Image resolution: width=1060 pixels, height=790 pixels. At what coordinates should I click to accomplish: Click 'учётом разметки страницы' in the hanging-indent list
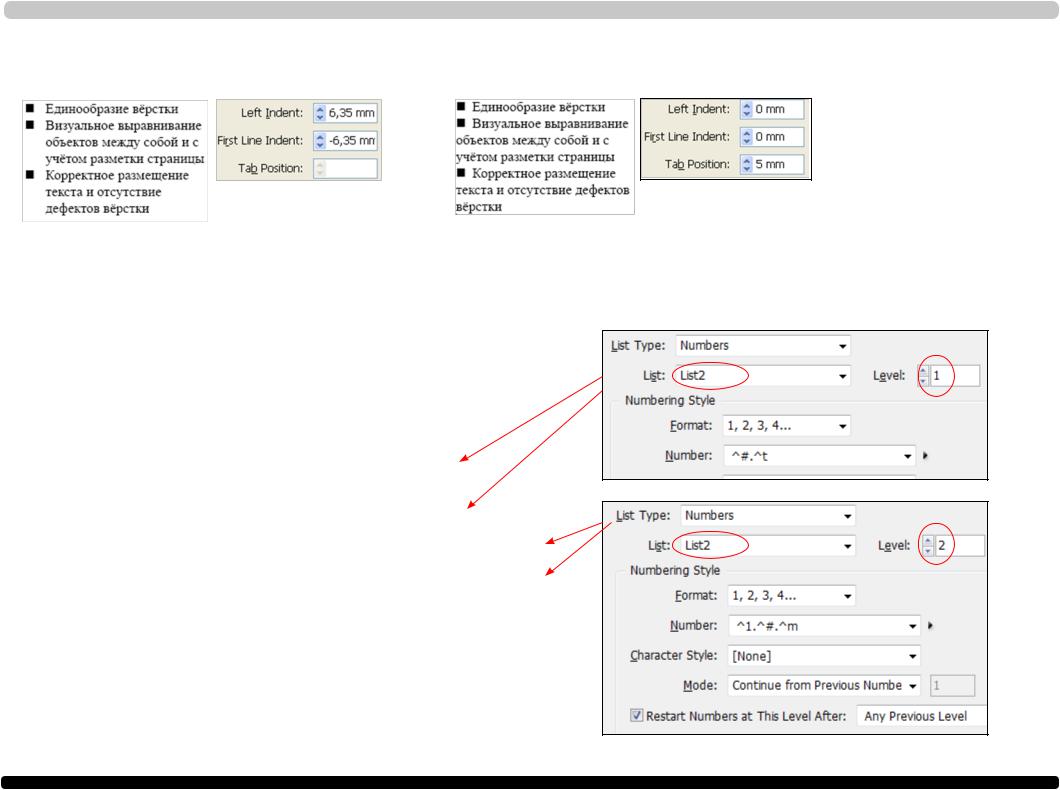click(125, 159)
